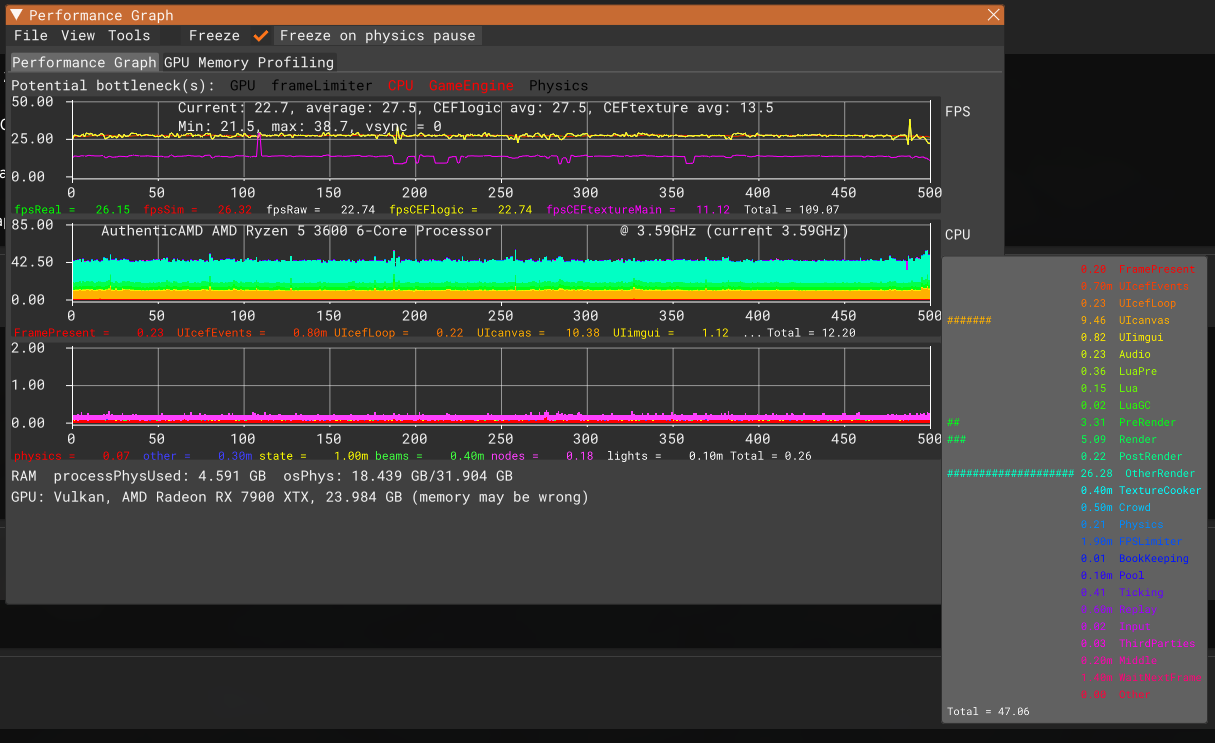Screen dimensions: 1215x743
Task: Click ThirdParties legend entry
Action: point(1137,644)
